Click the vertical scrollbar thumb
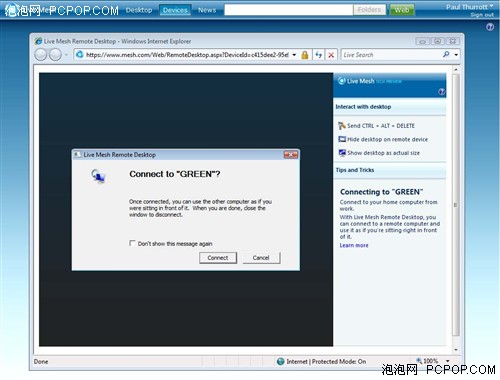The image size is (500, 380). pos(456,205)
